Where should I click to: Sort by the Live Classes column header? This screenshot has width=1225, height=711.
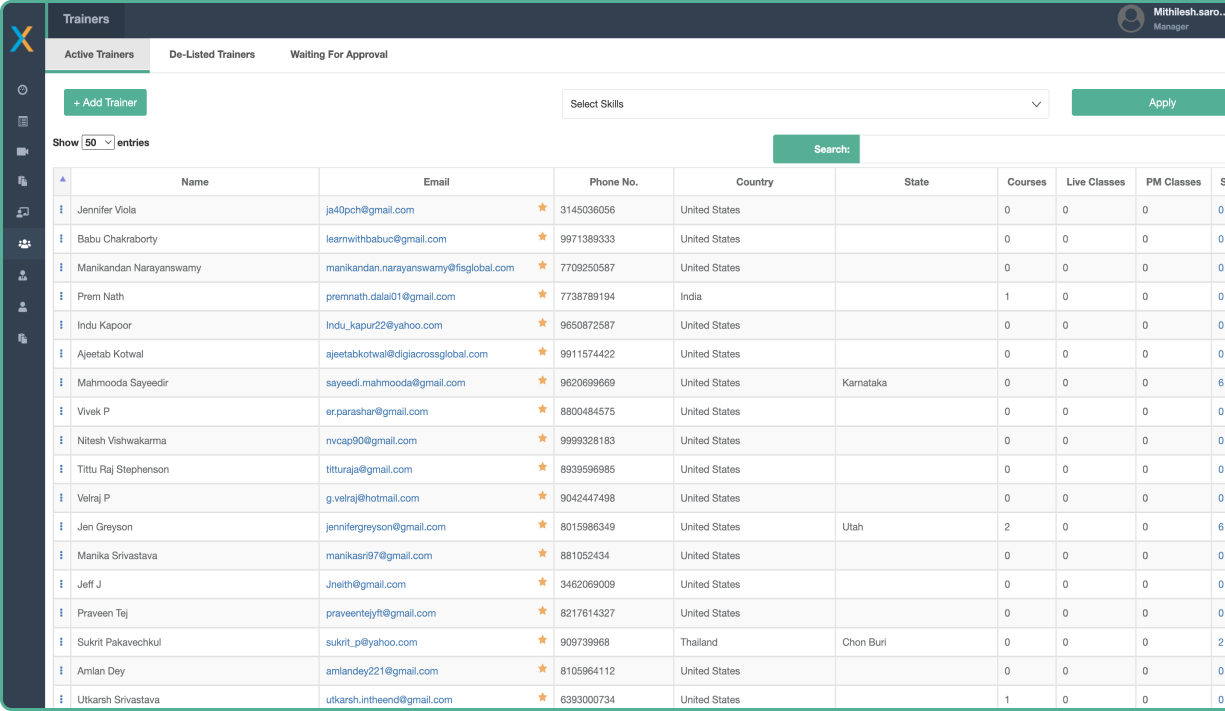1095,182
